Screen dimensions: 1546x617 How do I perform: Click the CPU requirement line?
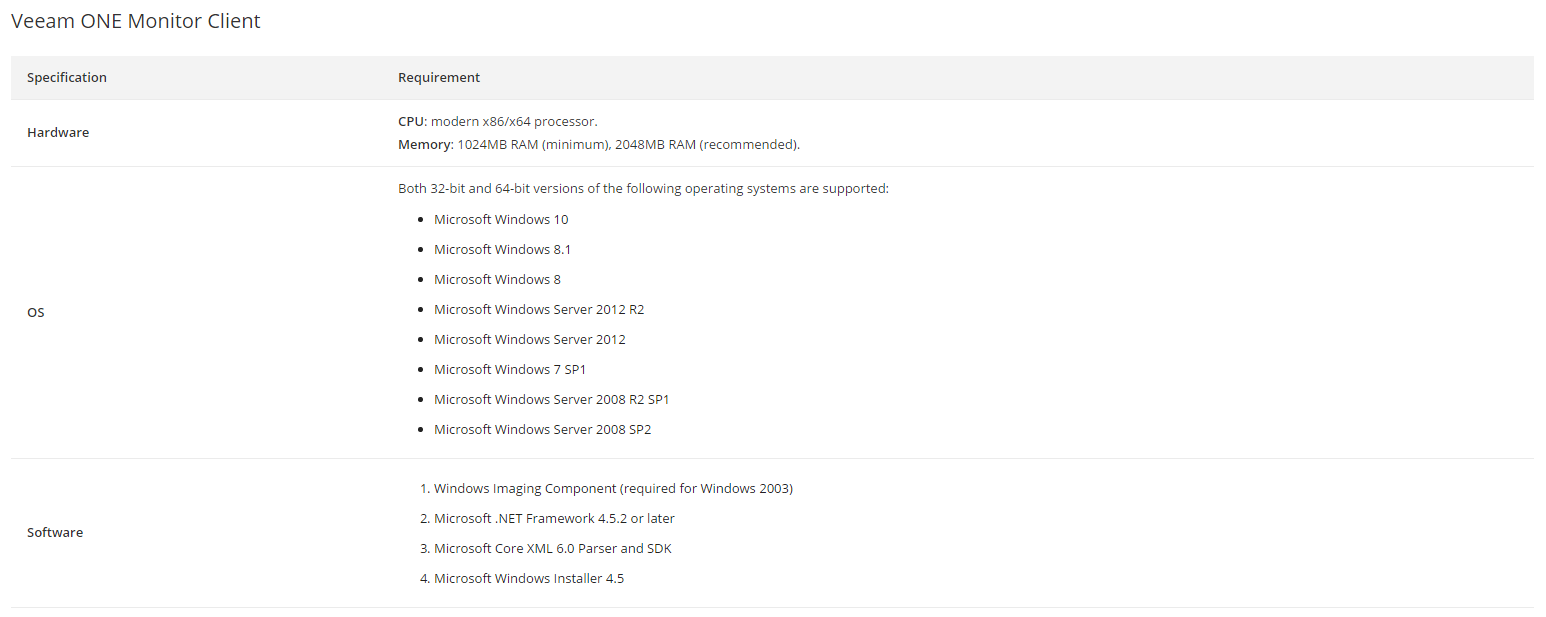(x=498, y=121)
